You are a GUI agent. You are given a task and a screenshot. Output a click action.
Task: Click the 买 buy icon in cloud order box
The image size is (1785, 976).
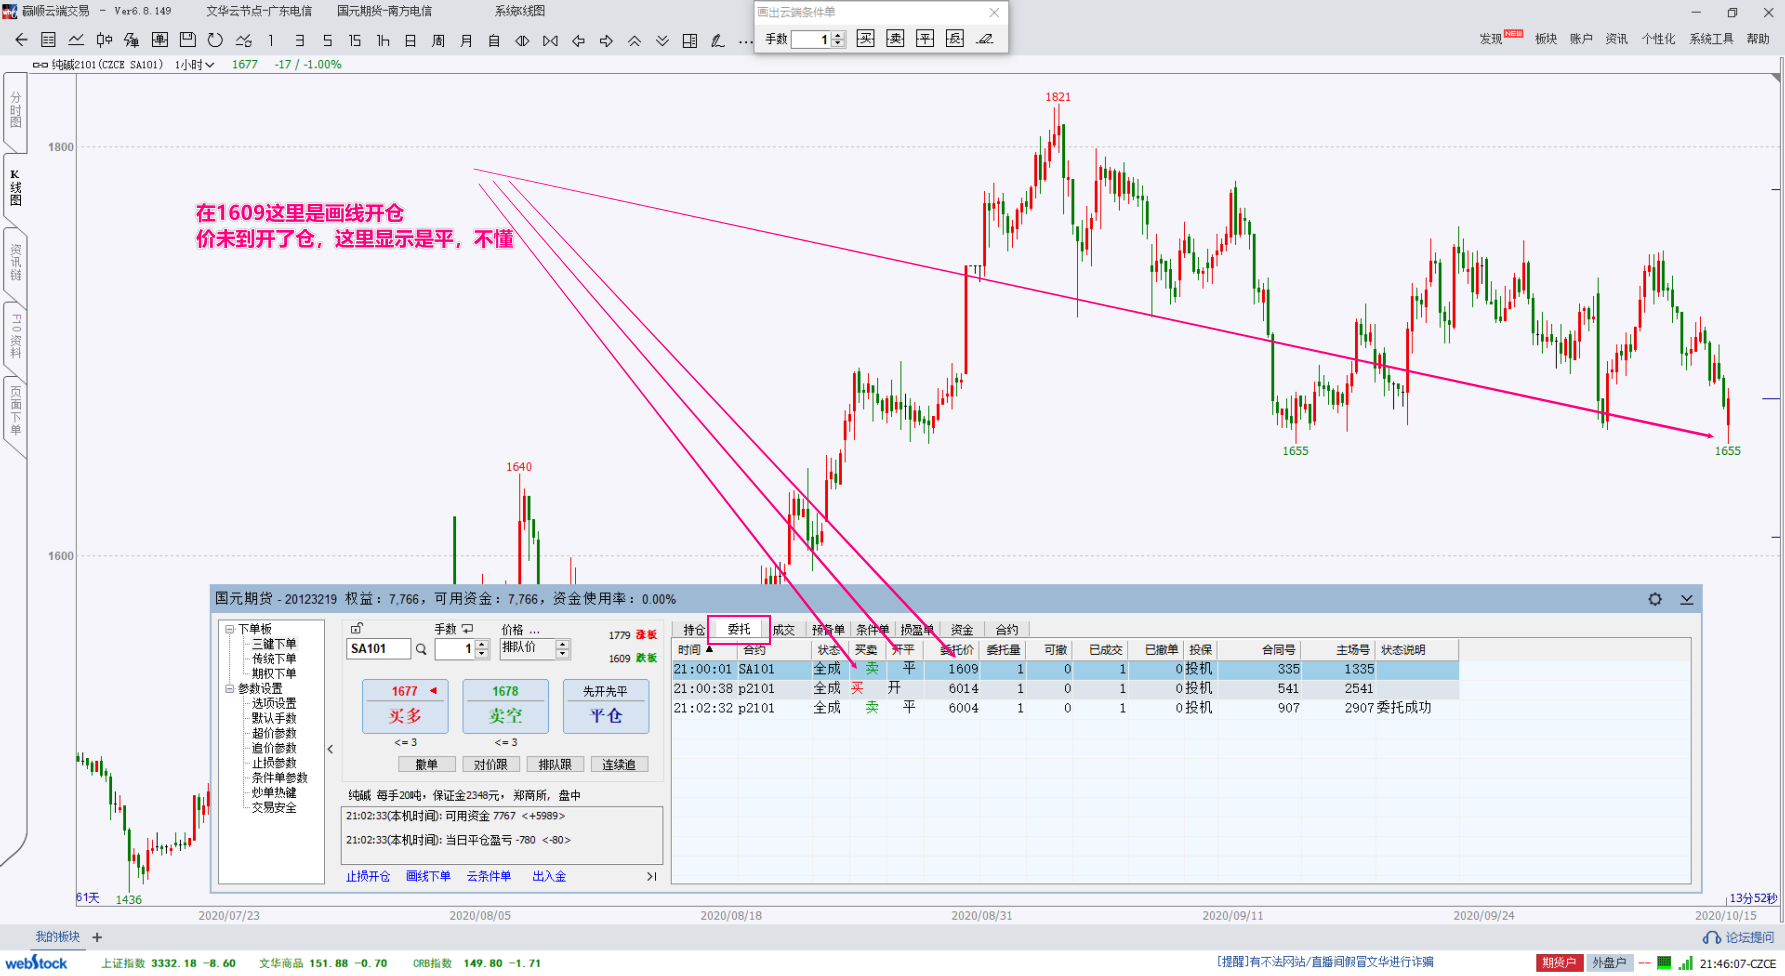coord(866,39)
